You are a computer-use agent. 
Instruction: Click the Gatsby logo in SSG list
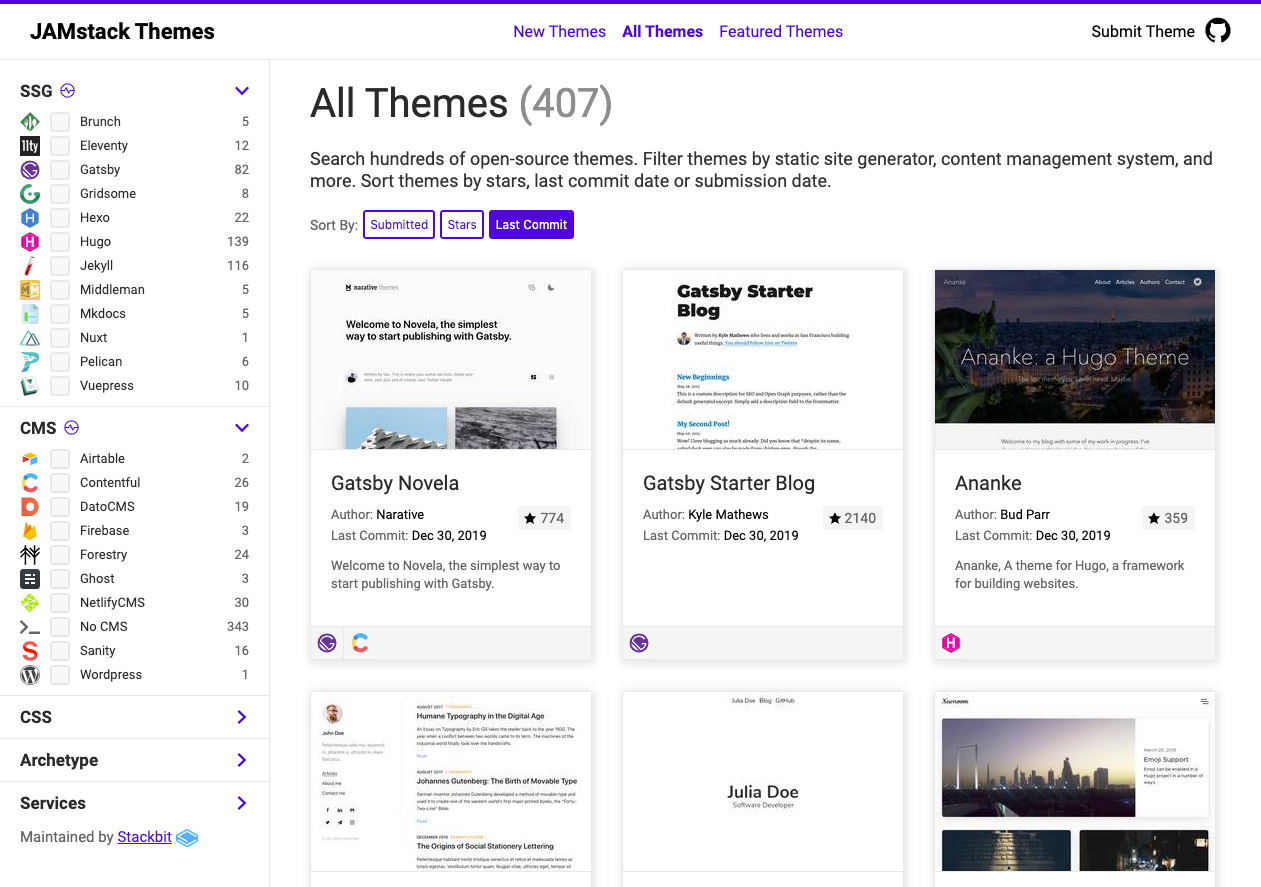(30, 170)
